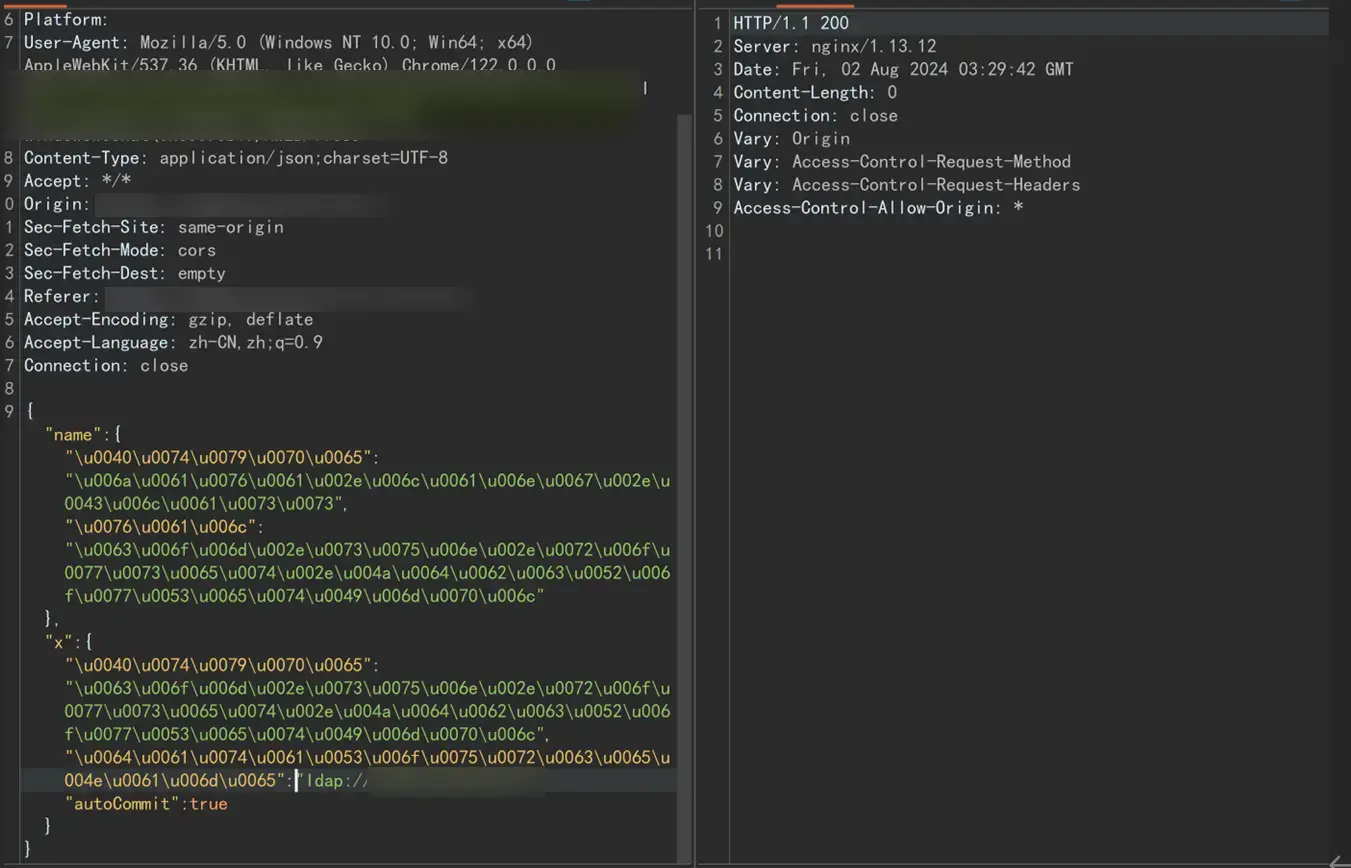
Task: Click the true value after autoCommit
Action: point(208,804)
